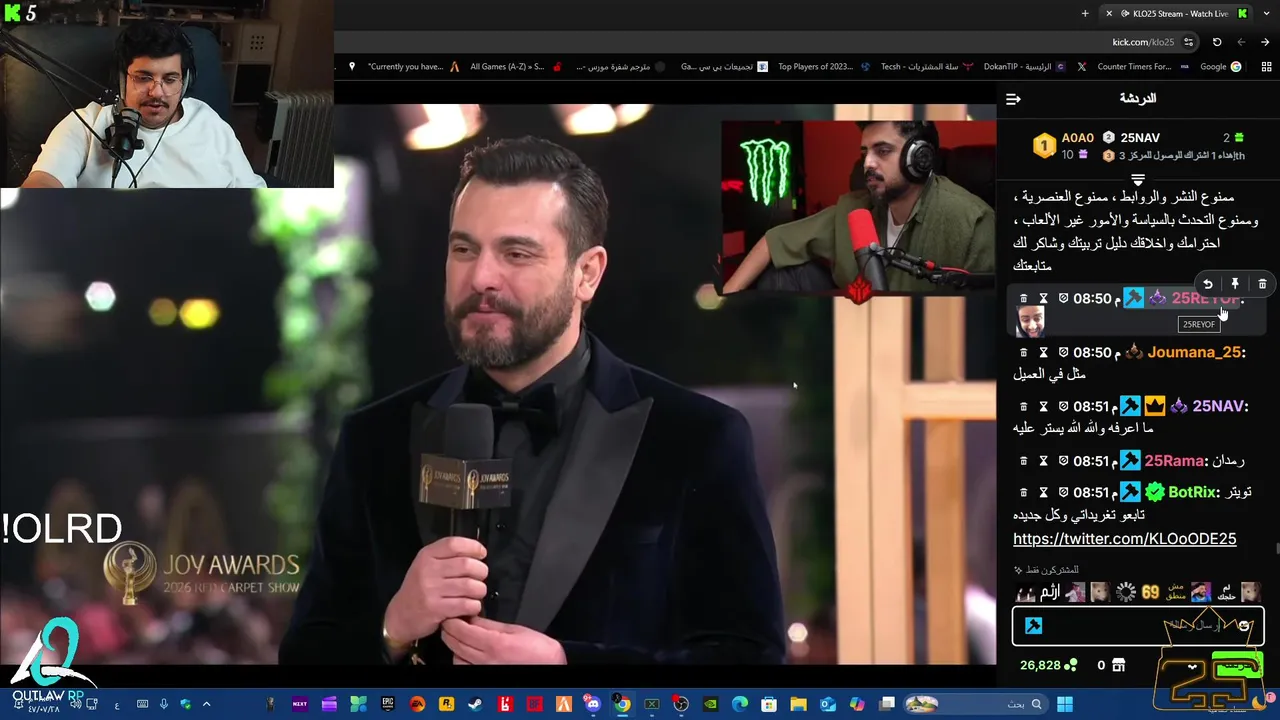Timeout hourglass icon on Joumana_25's message
1280x720 pixels.
[1043, 353]
